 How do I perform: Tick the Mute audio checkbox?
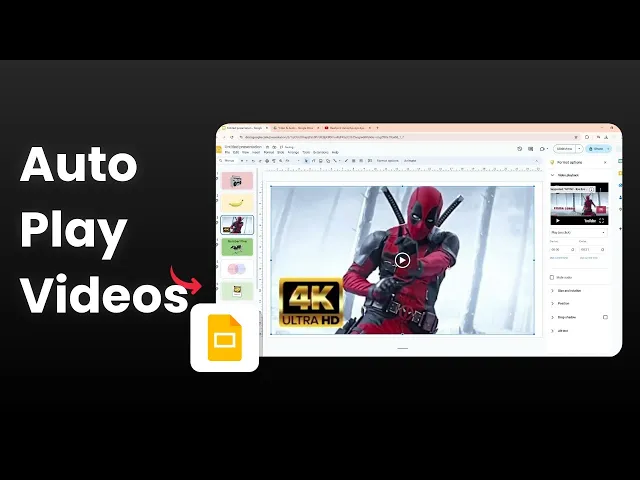(552, 278)
